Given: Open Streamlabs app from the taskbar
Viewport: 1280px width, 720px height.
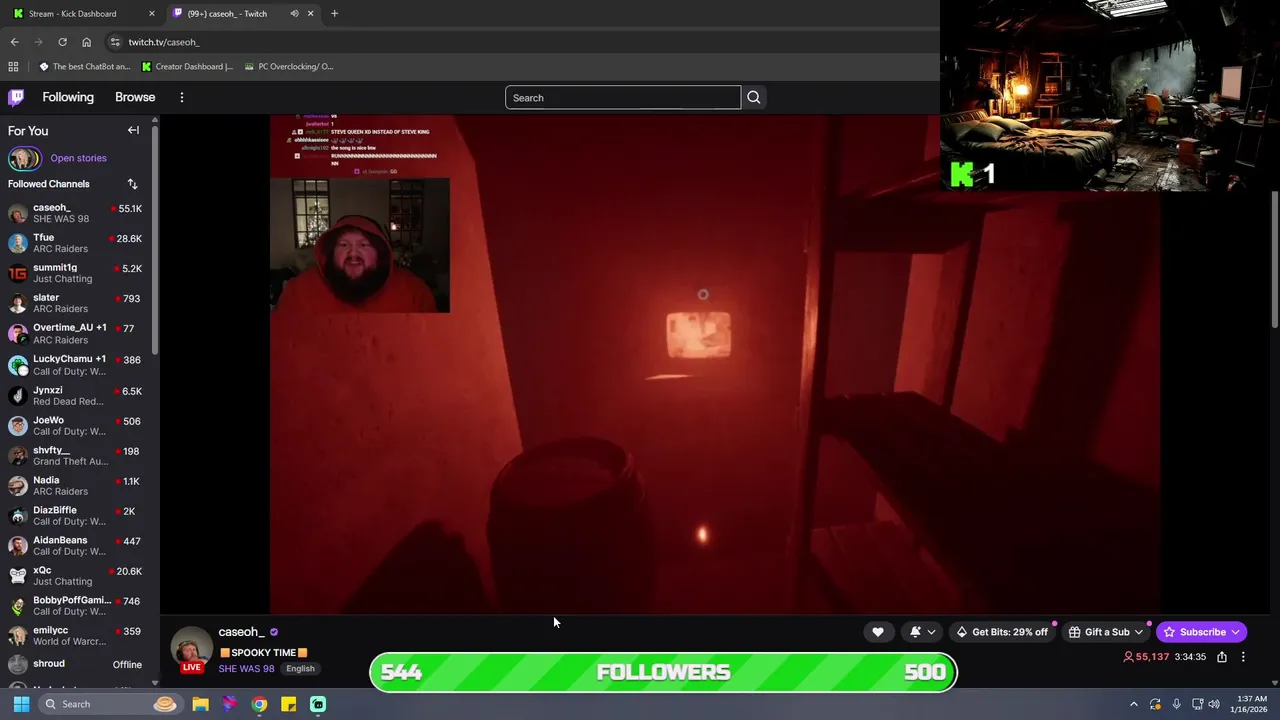Looking at the screenshot, I should pos(318,704).
